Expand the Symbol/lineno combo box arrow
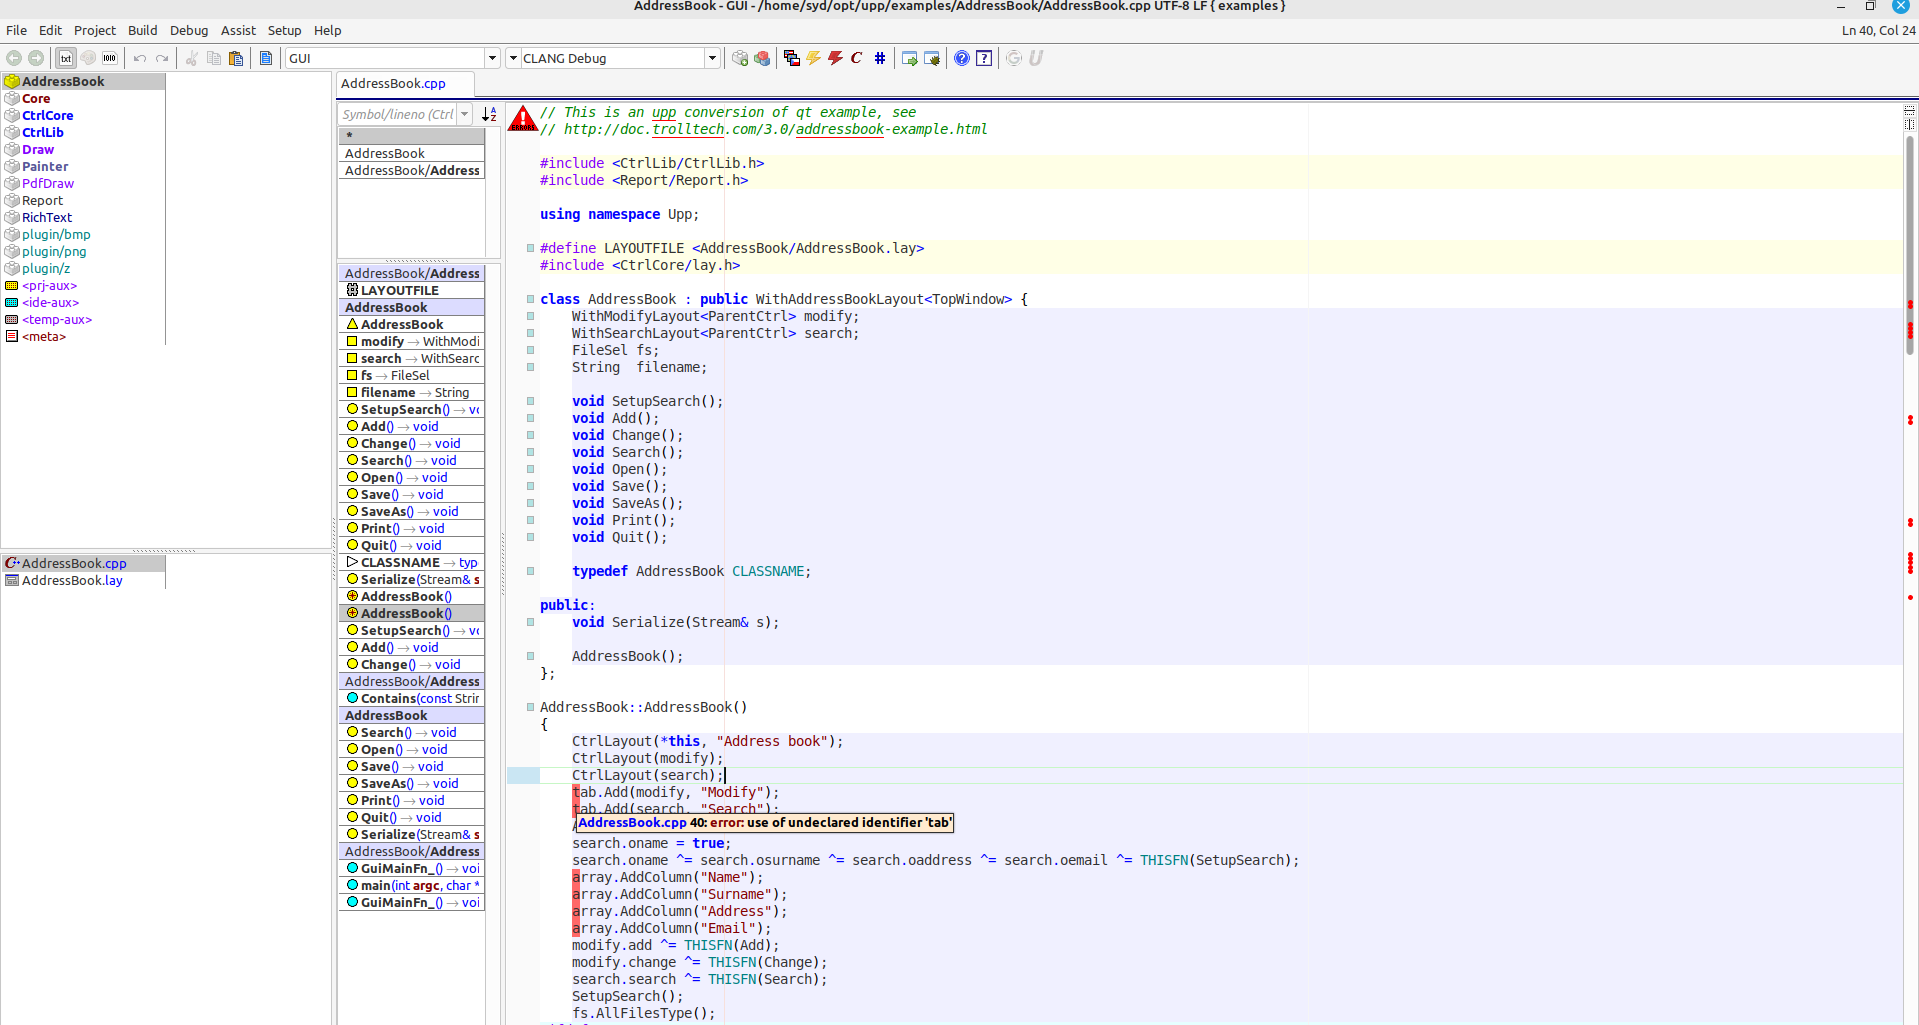Viewport: 1919px width, 1025px height. [465, 113]
